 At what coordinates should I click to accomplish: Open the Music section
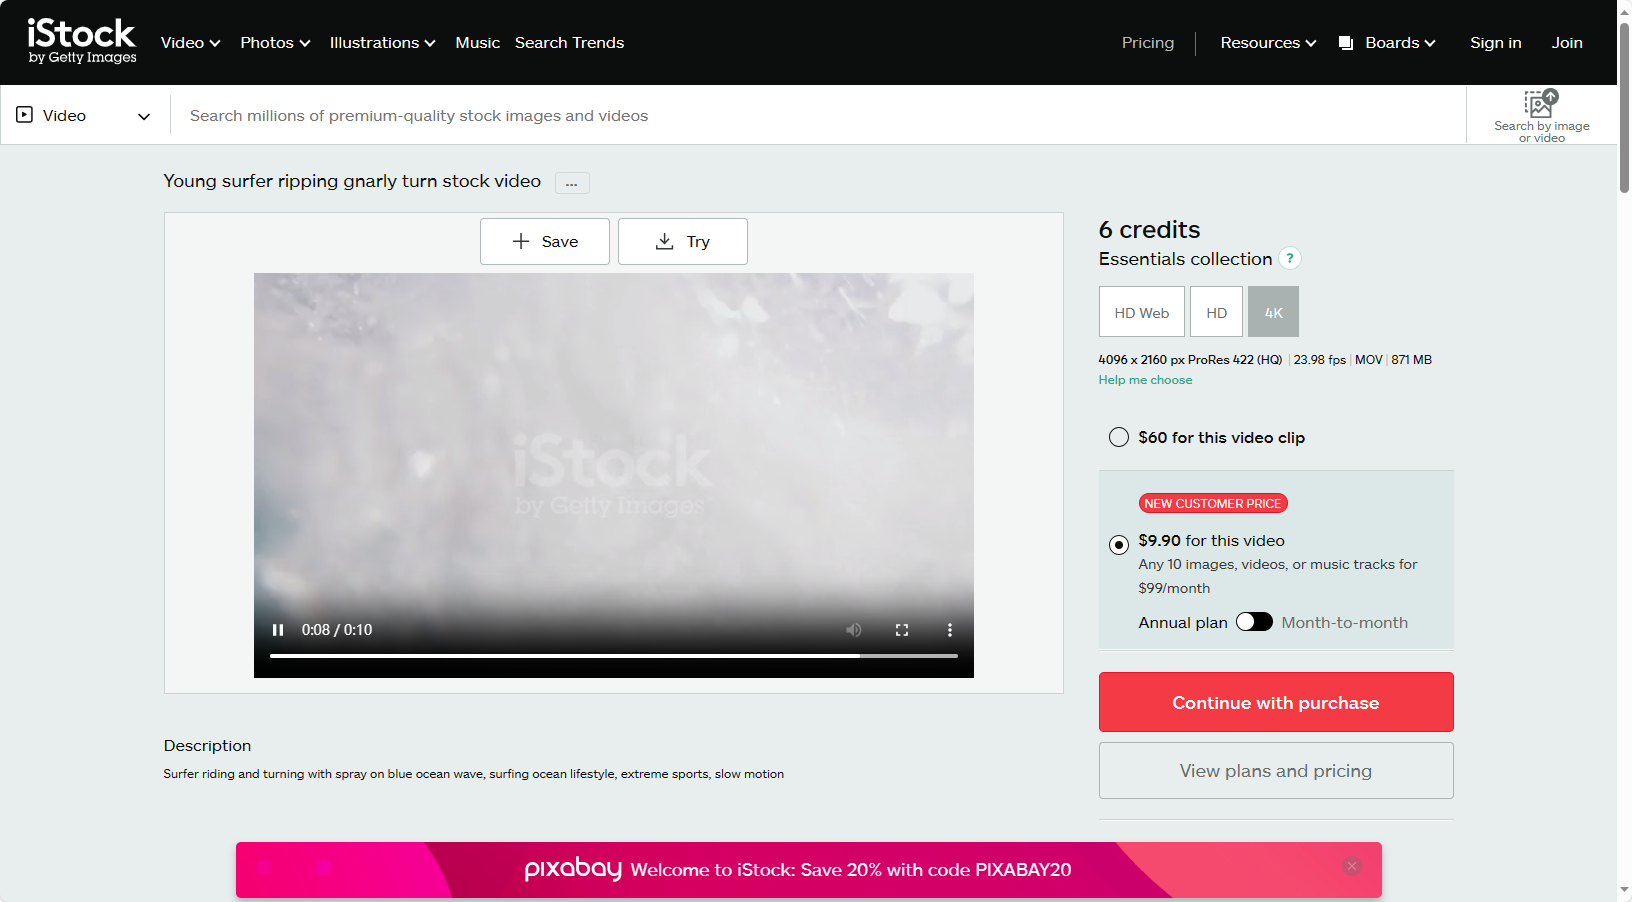[x=478, y=43]
